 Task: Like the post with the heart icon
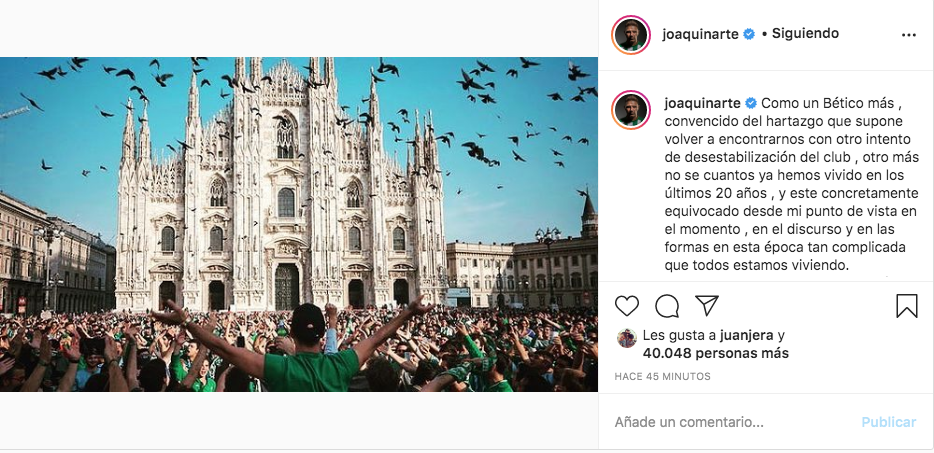coord(627,306)
